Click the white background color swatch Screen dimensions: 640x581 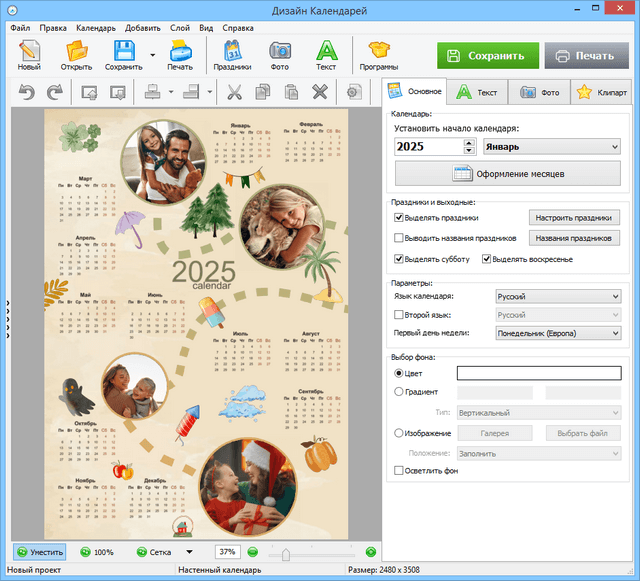[x=538, y=373]
